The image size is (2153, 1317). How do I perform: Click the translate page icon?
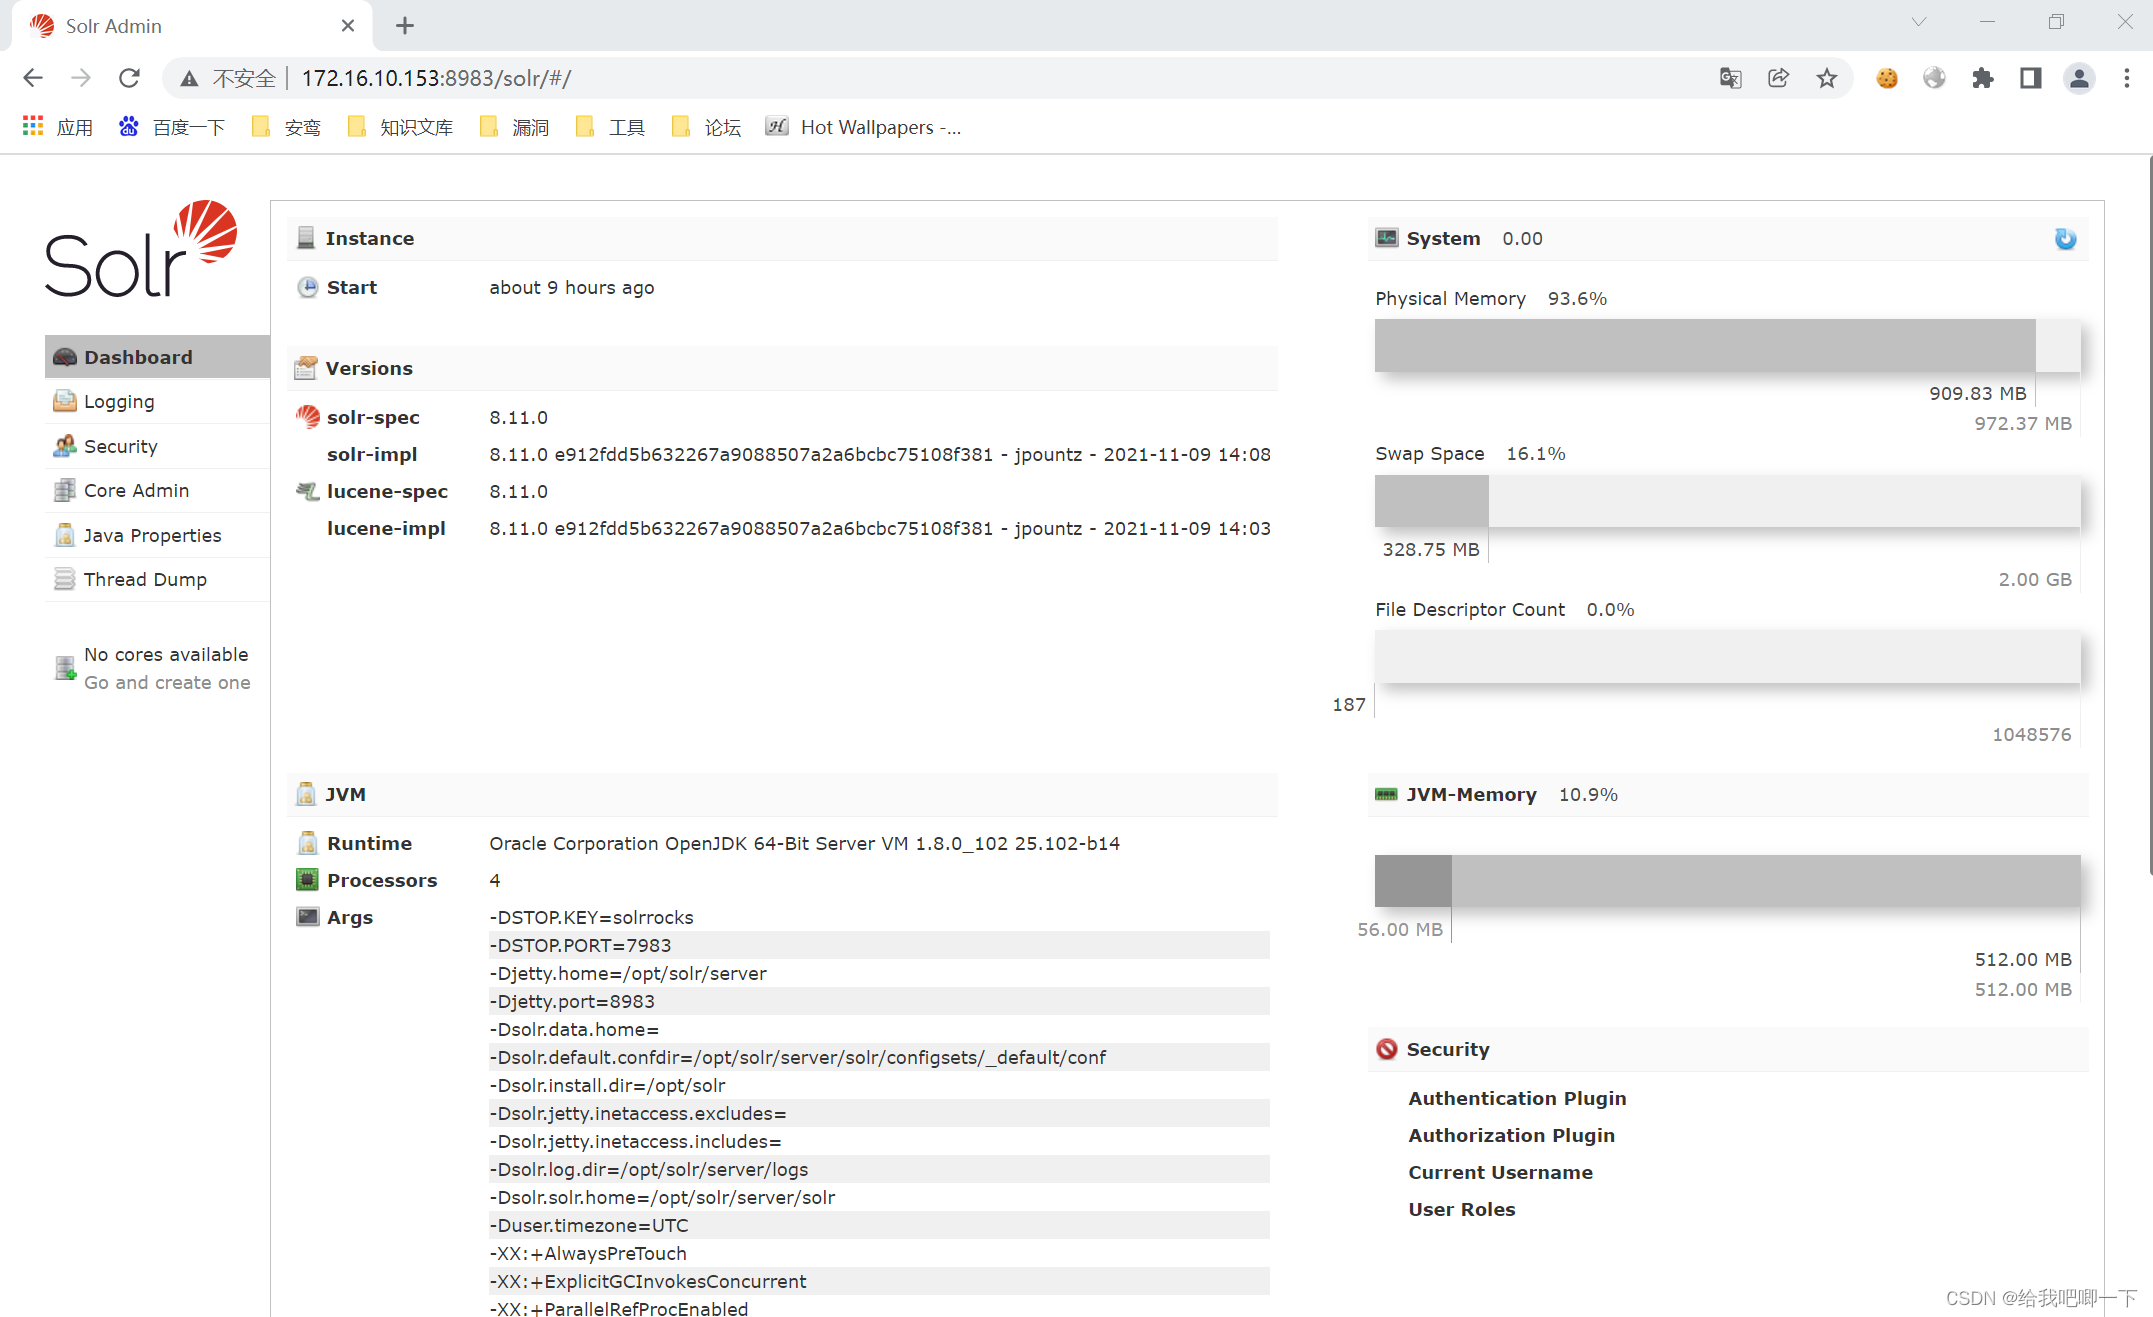click(1730, 78)
